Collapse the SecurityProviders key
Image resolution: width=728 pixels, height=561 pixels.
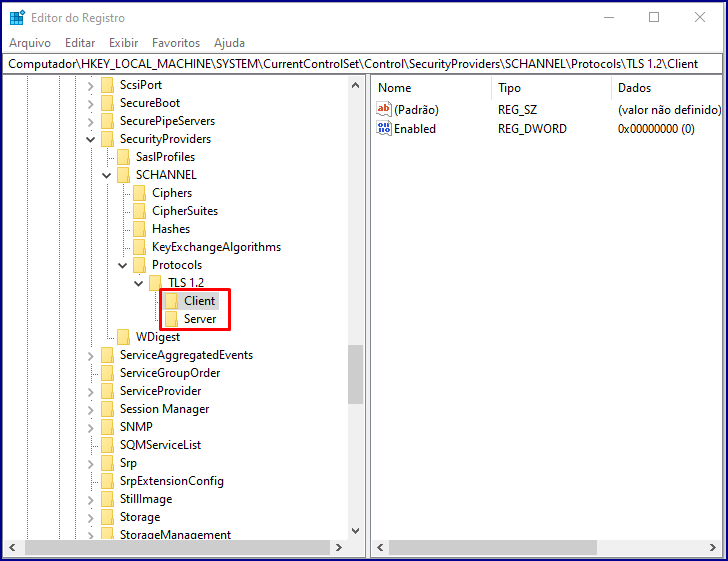click(91, 139)
